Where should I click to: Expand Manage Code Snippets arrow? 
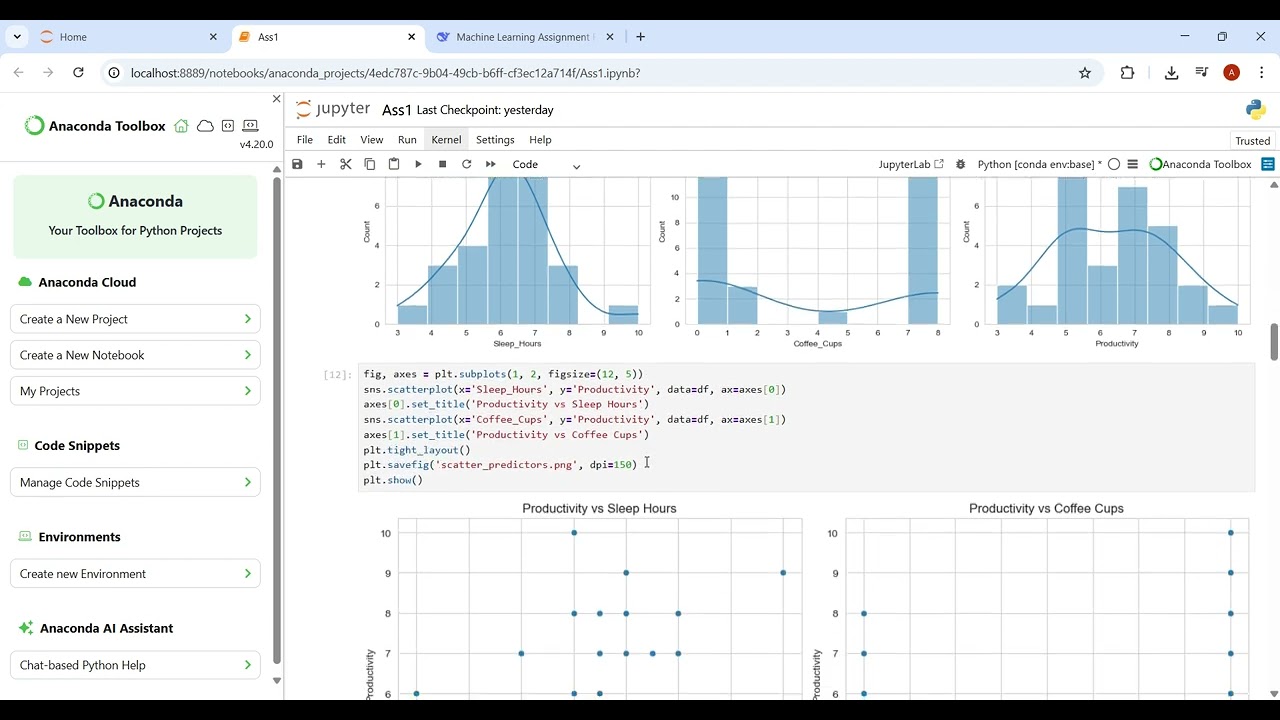tap(248, 482)
